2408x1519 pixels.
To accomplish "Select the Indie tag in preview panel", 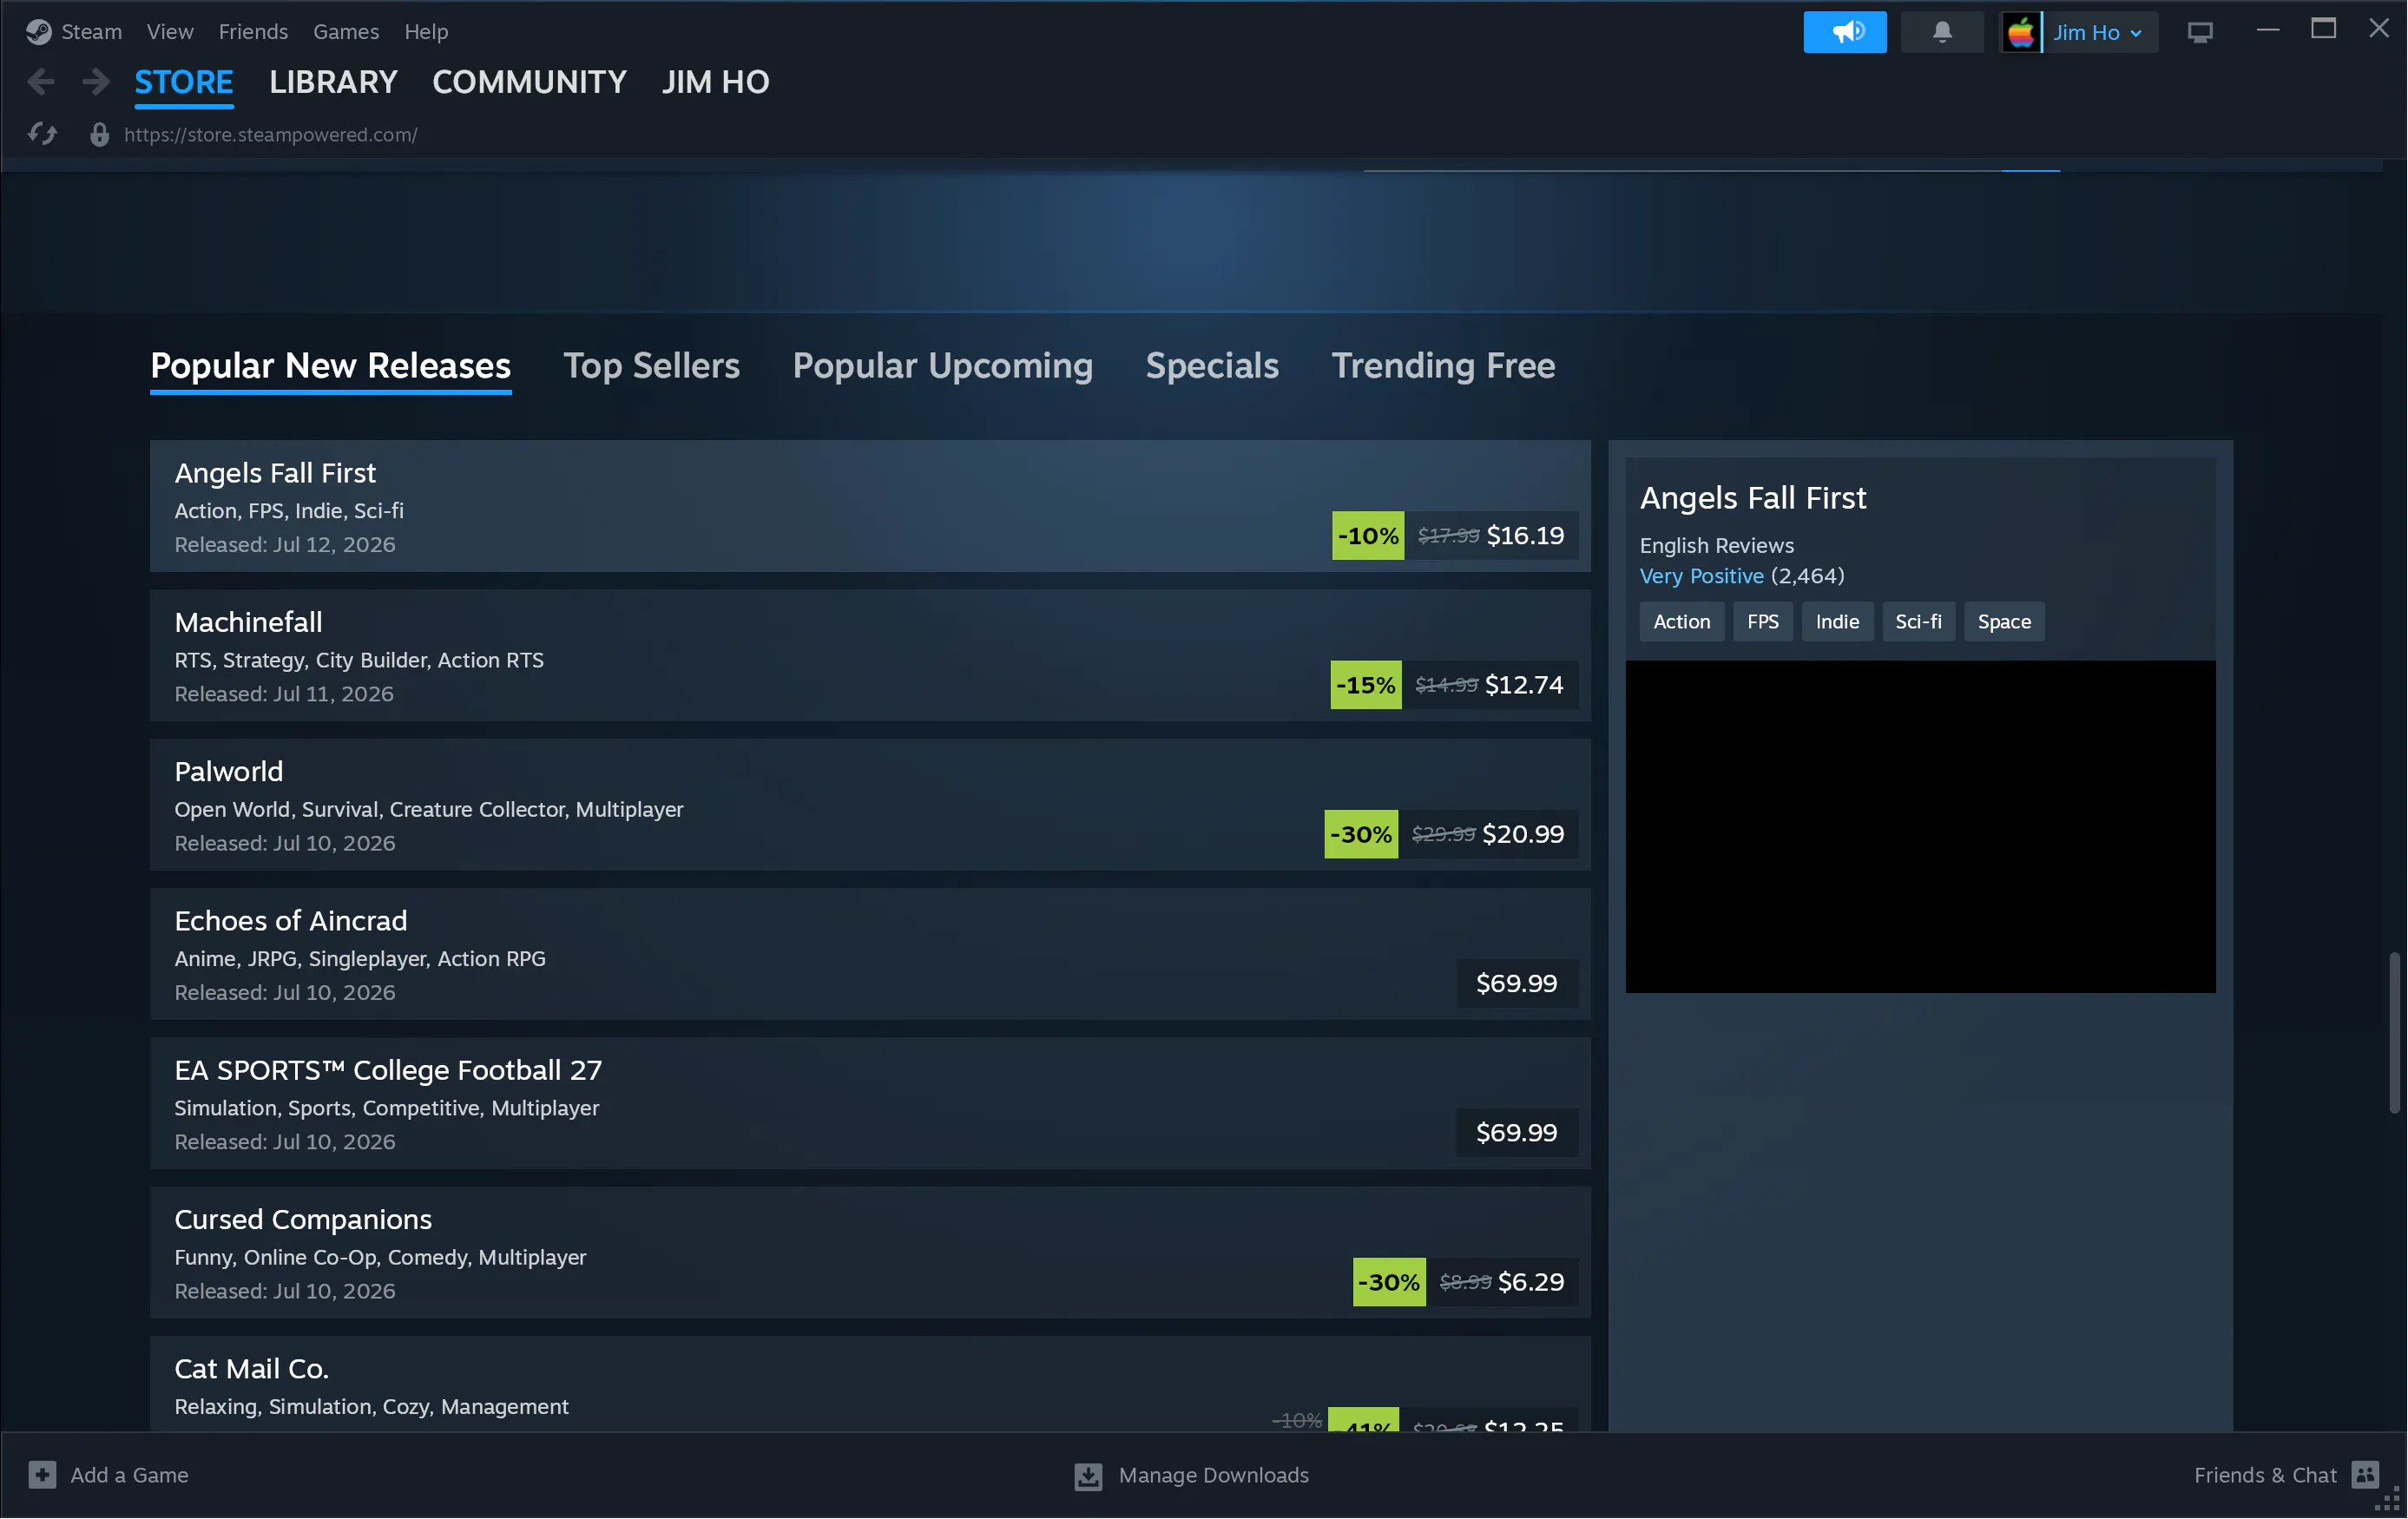I will point(1837,622).
